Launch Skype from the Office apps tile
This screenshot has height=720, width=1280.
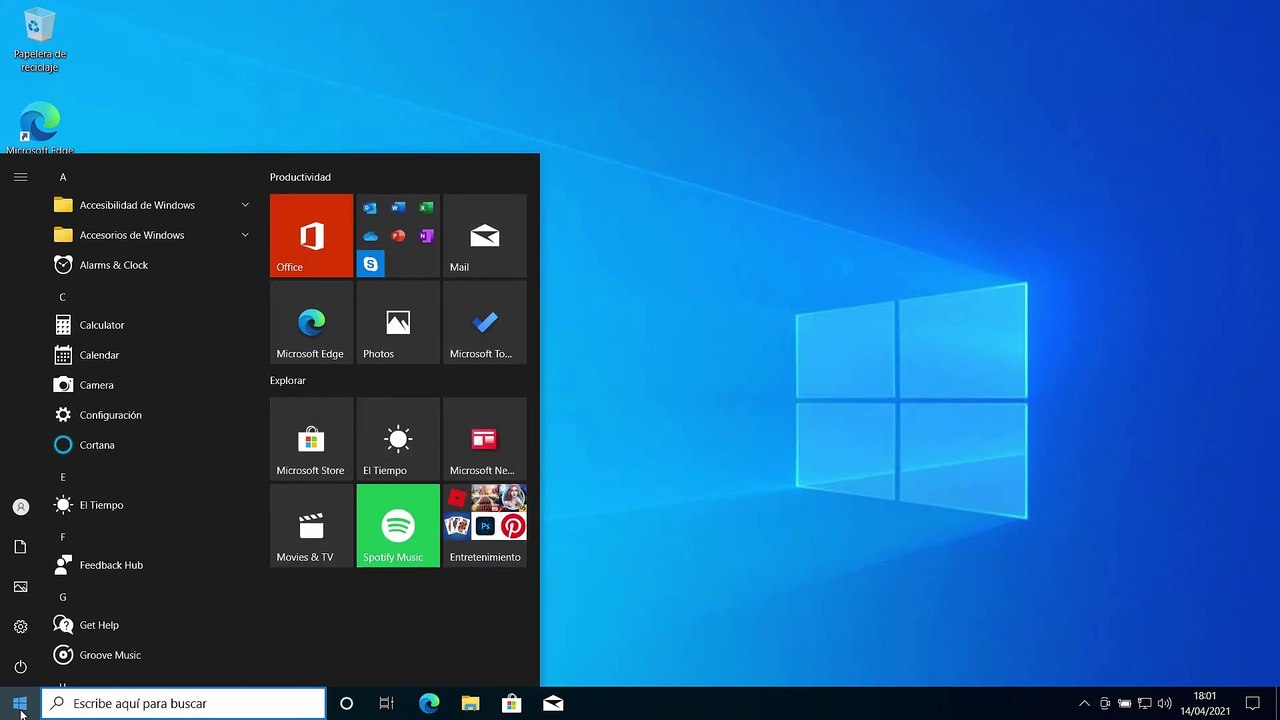pyautogui.click(x=371, y=264)
